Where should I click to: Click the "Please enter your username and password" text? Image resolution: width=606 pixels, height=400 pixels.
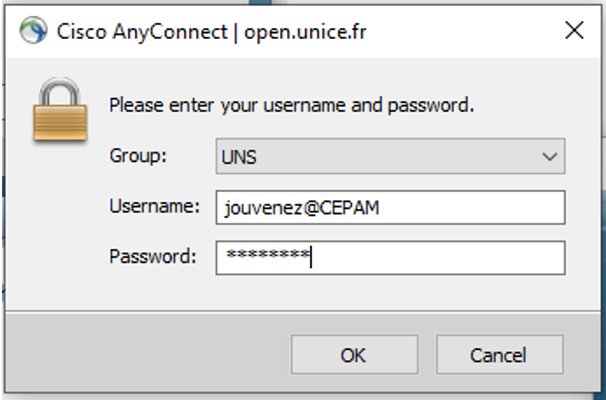coord(291,105)
